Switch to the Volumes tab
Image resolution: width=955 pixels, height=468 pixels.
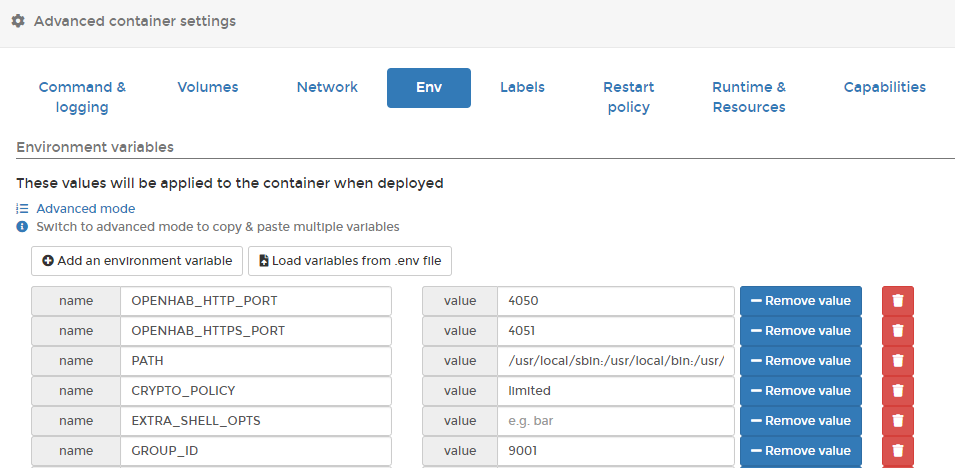[x=208, y=87]
